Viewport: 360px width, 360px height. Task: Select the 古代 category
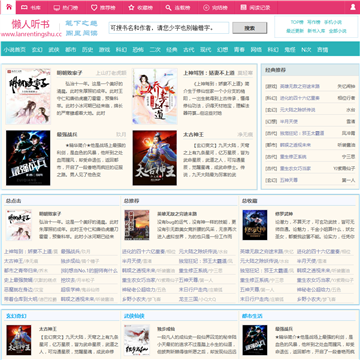pyautogui.click(x=189, y=50)
